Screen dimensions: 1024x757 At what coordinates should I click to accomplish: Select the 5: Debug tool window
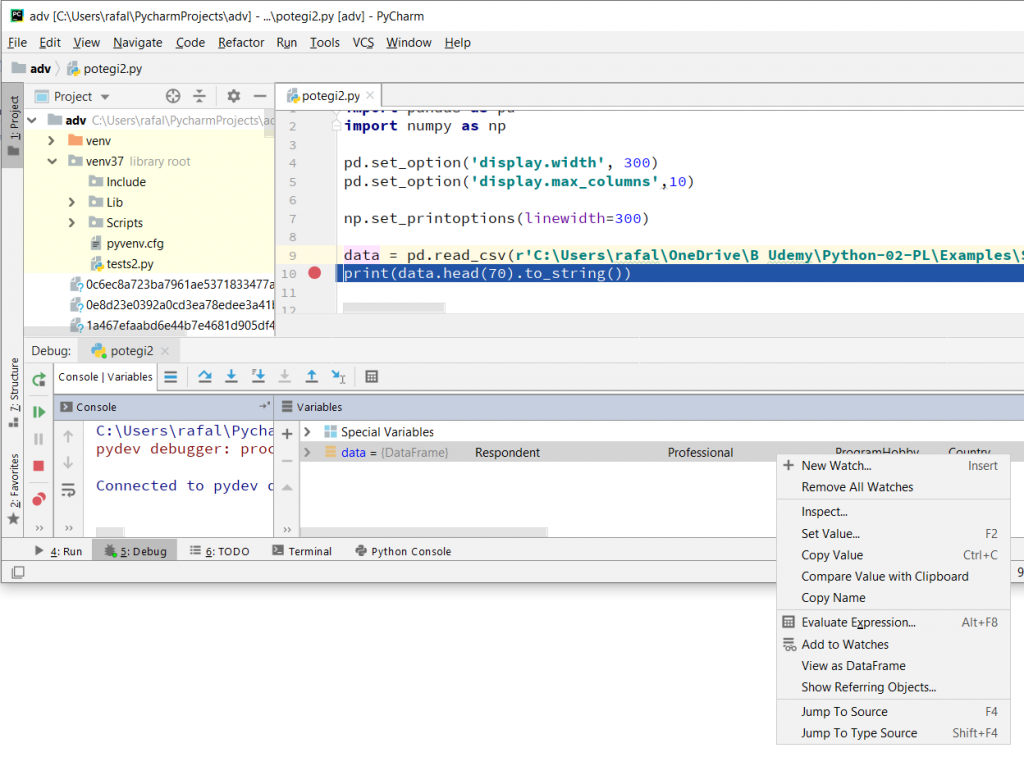135,551
